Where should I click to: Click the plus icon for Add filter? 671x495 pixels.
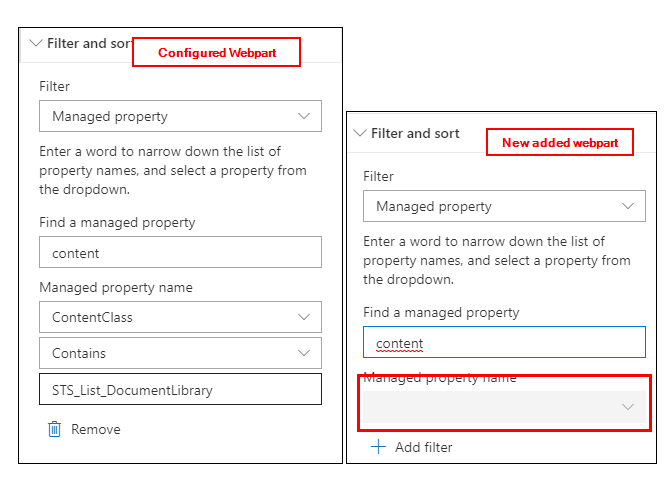coord(378,447)
